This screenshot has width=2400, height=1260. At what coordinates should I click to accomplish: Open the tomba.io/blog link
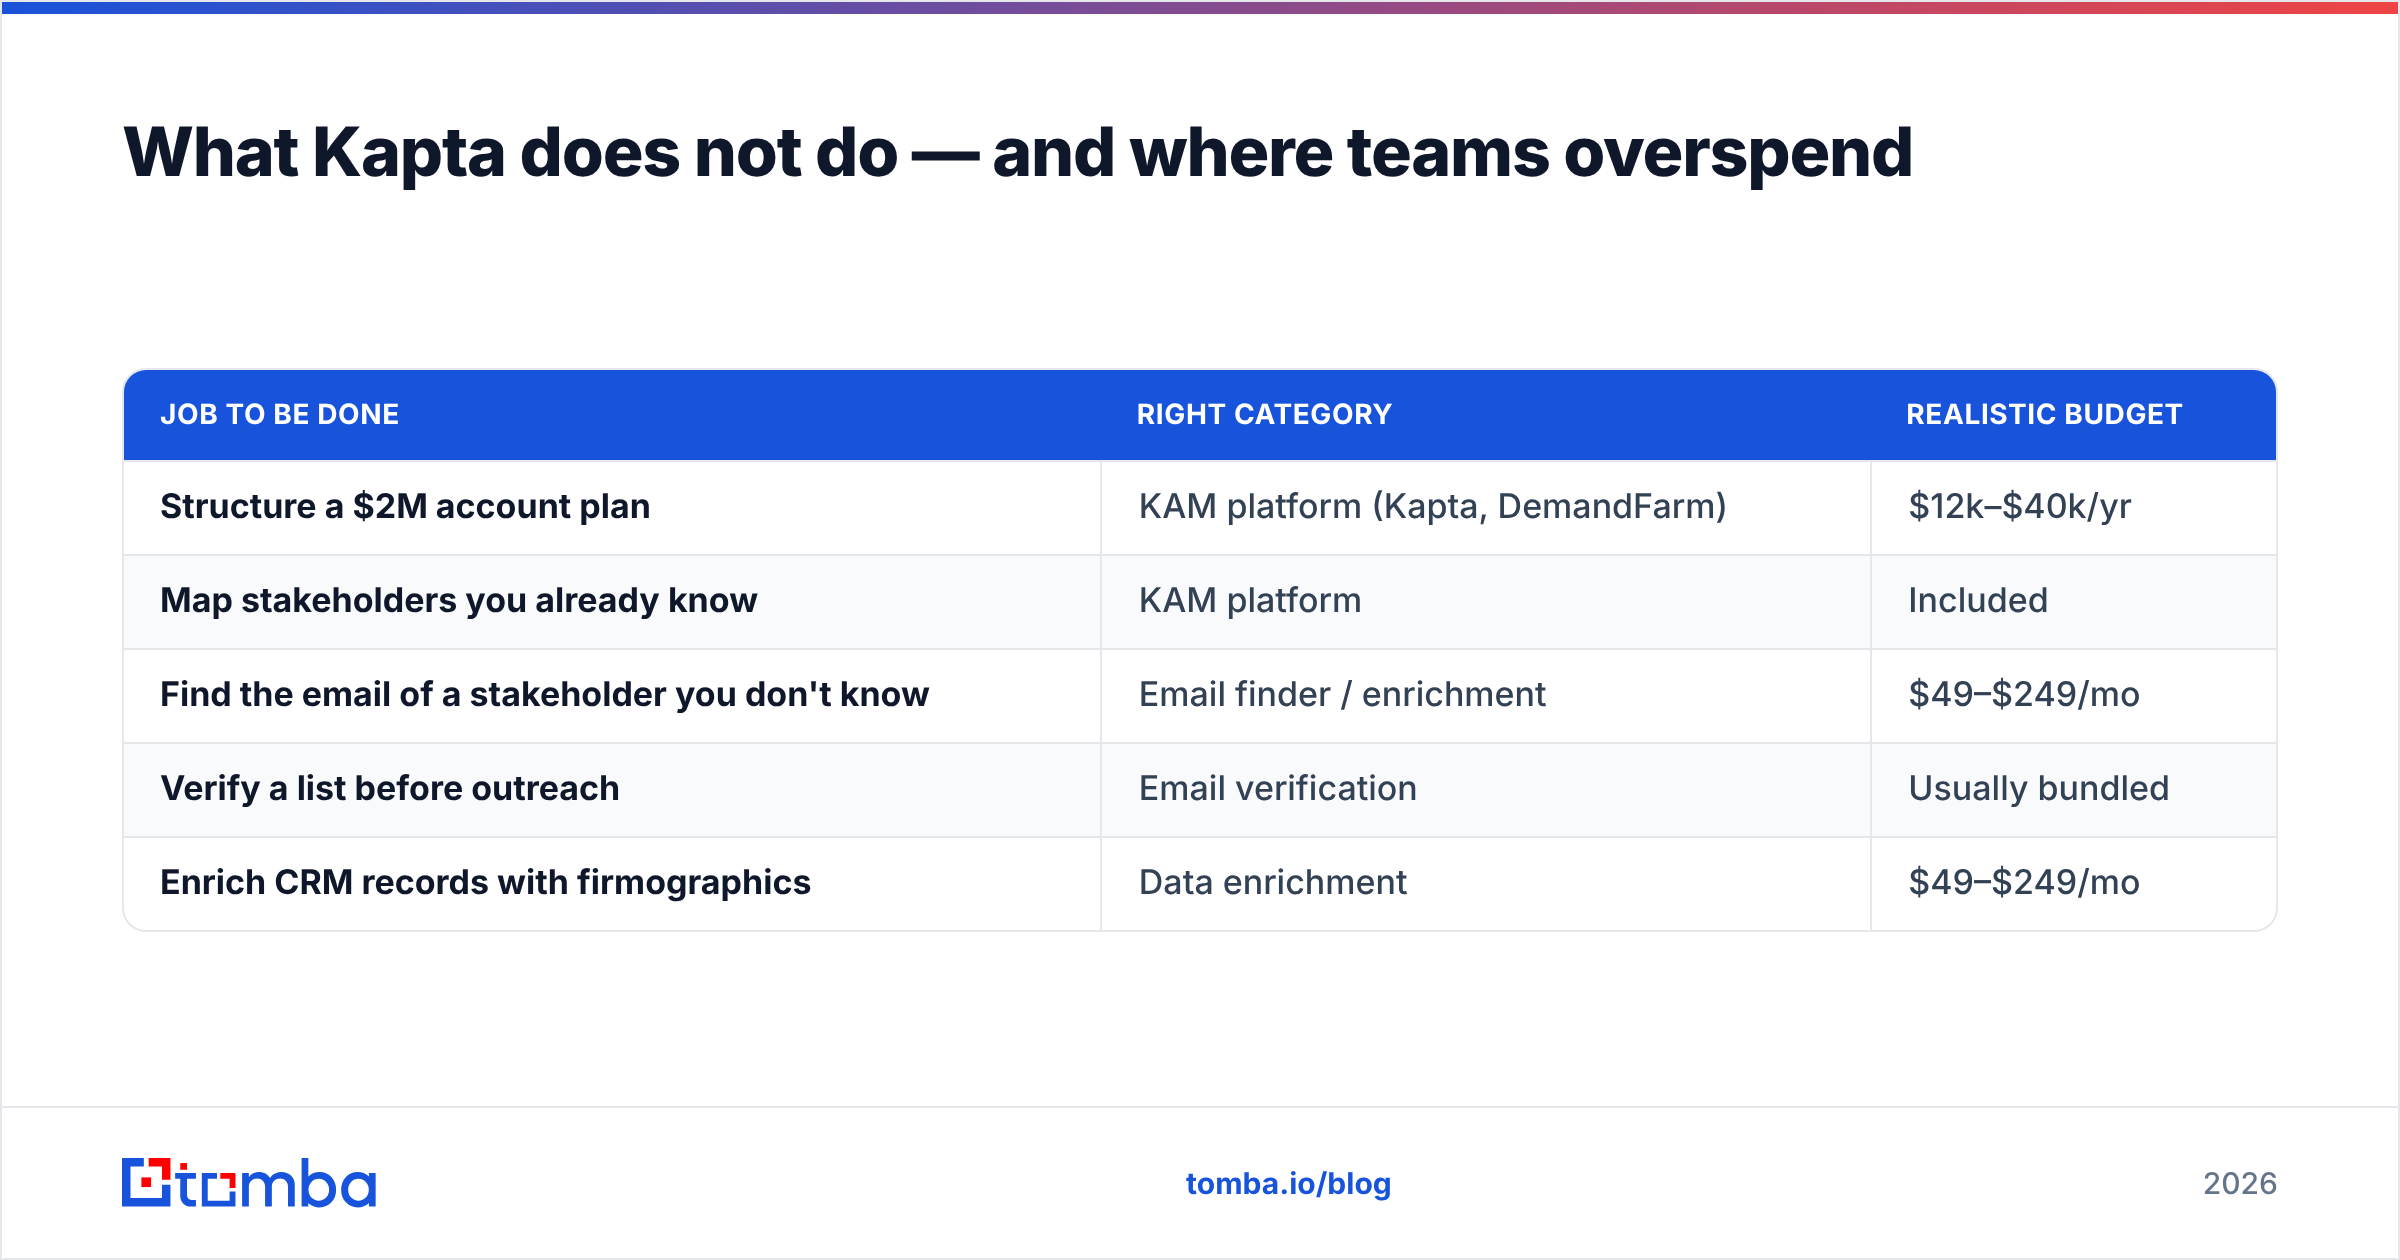click(1288, 1184)
